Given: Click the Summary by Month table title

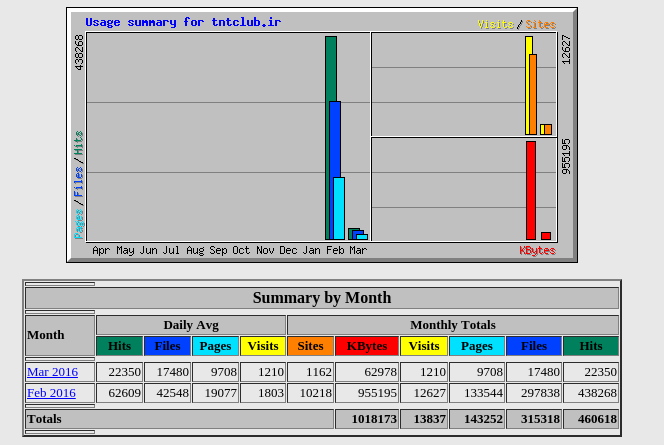Looking at the screenshot, I should click(321, 298).
